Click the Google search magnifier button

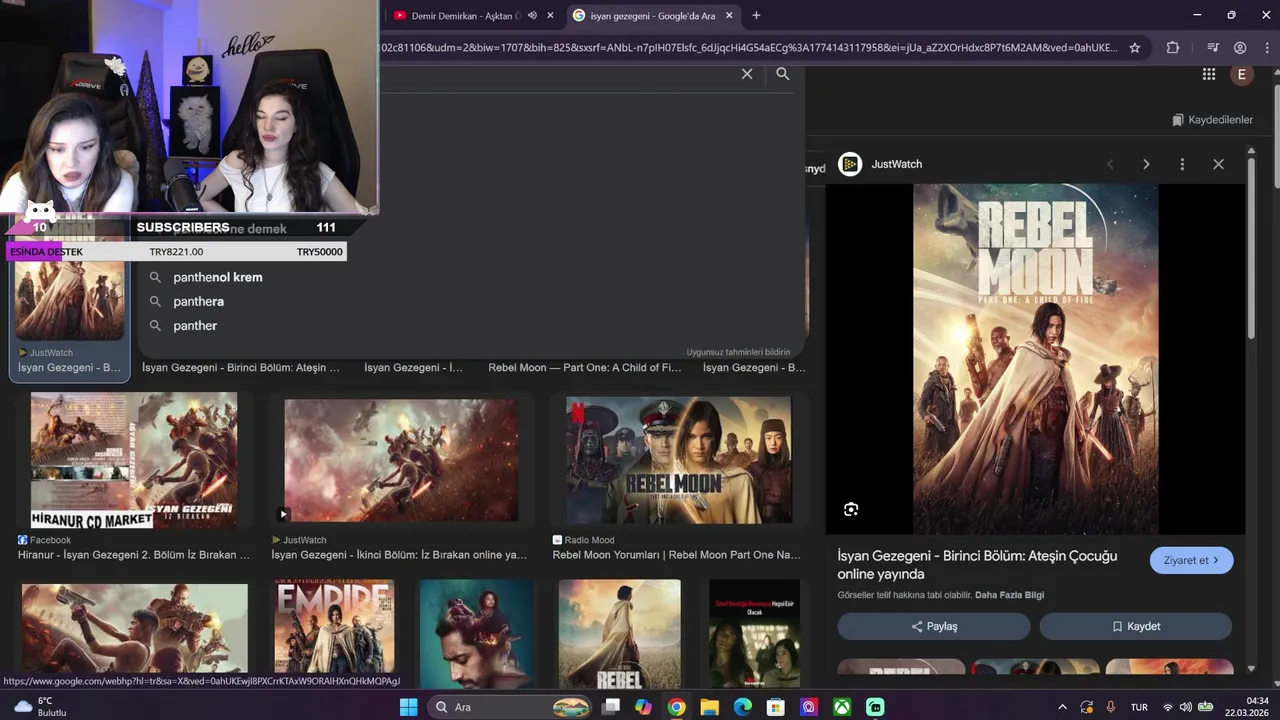783,74
